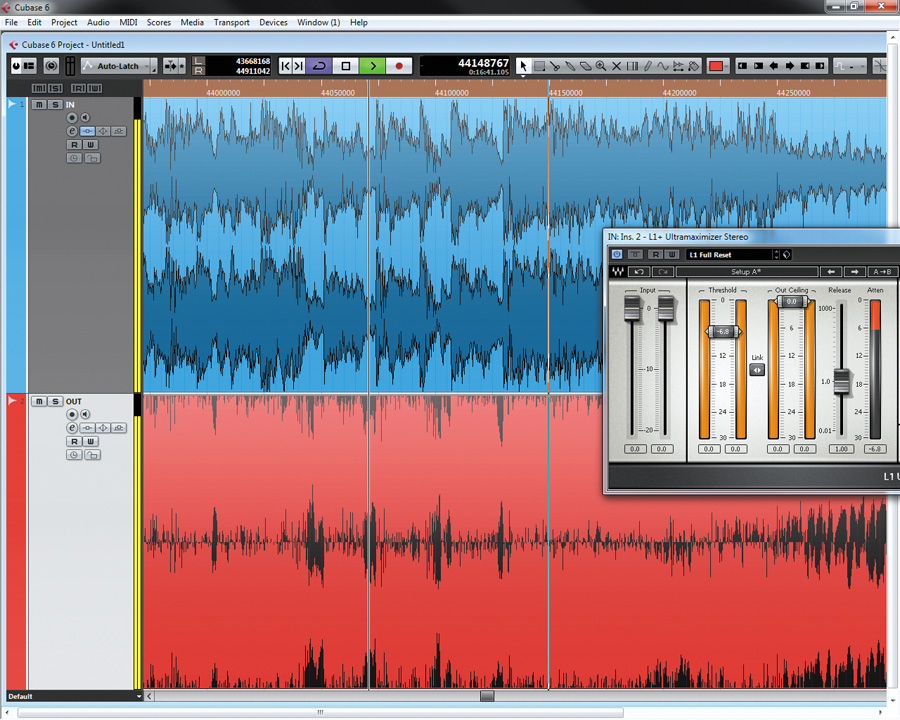Select the Line curve tool
The image size is (900, 720).
663,66
